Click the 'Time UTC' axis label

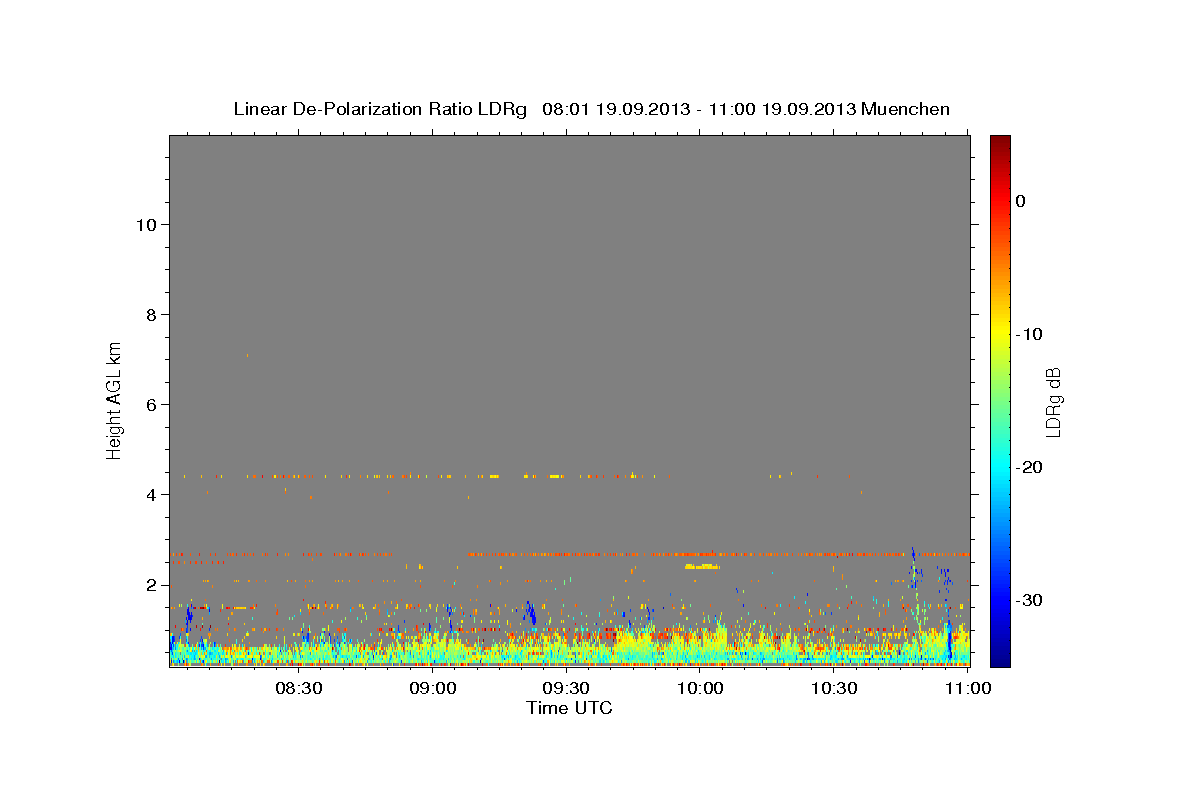coord(569,708)
